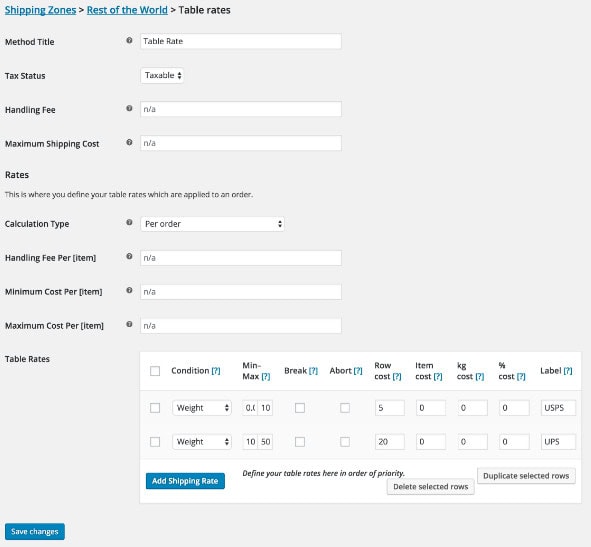Viewport: 591px width, 547px height.
Task: Click the Method Title field
Action: [x=241, y=41]
